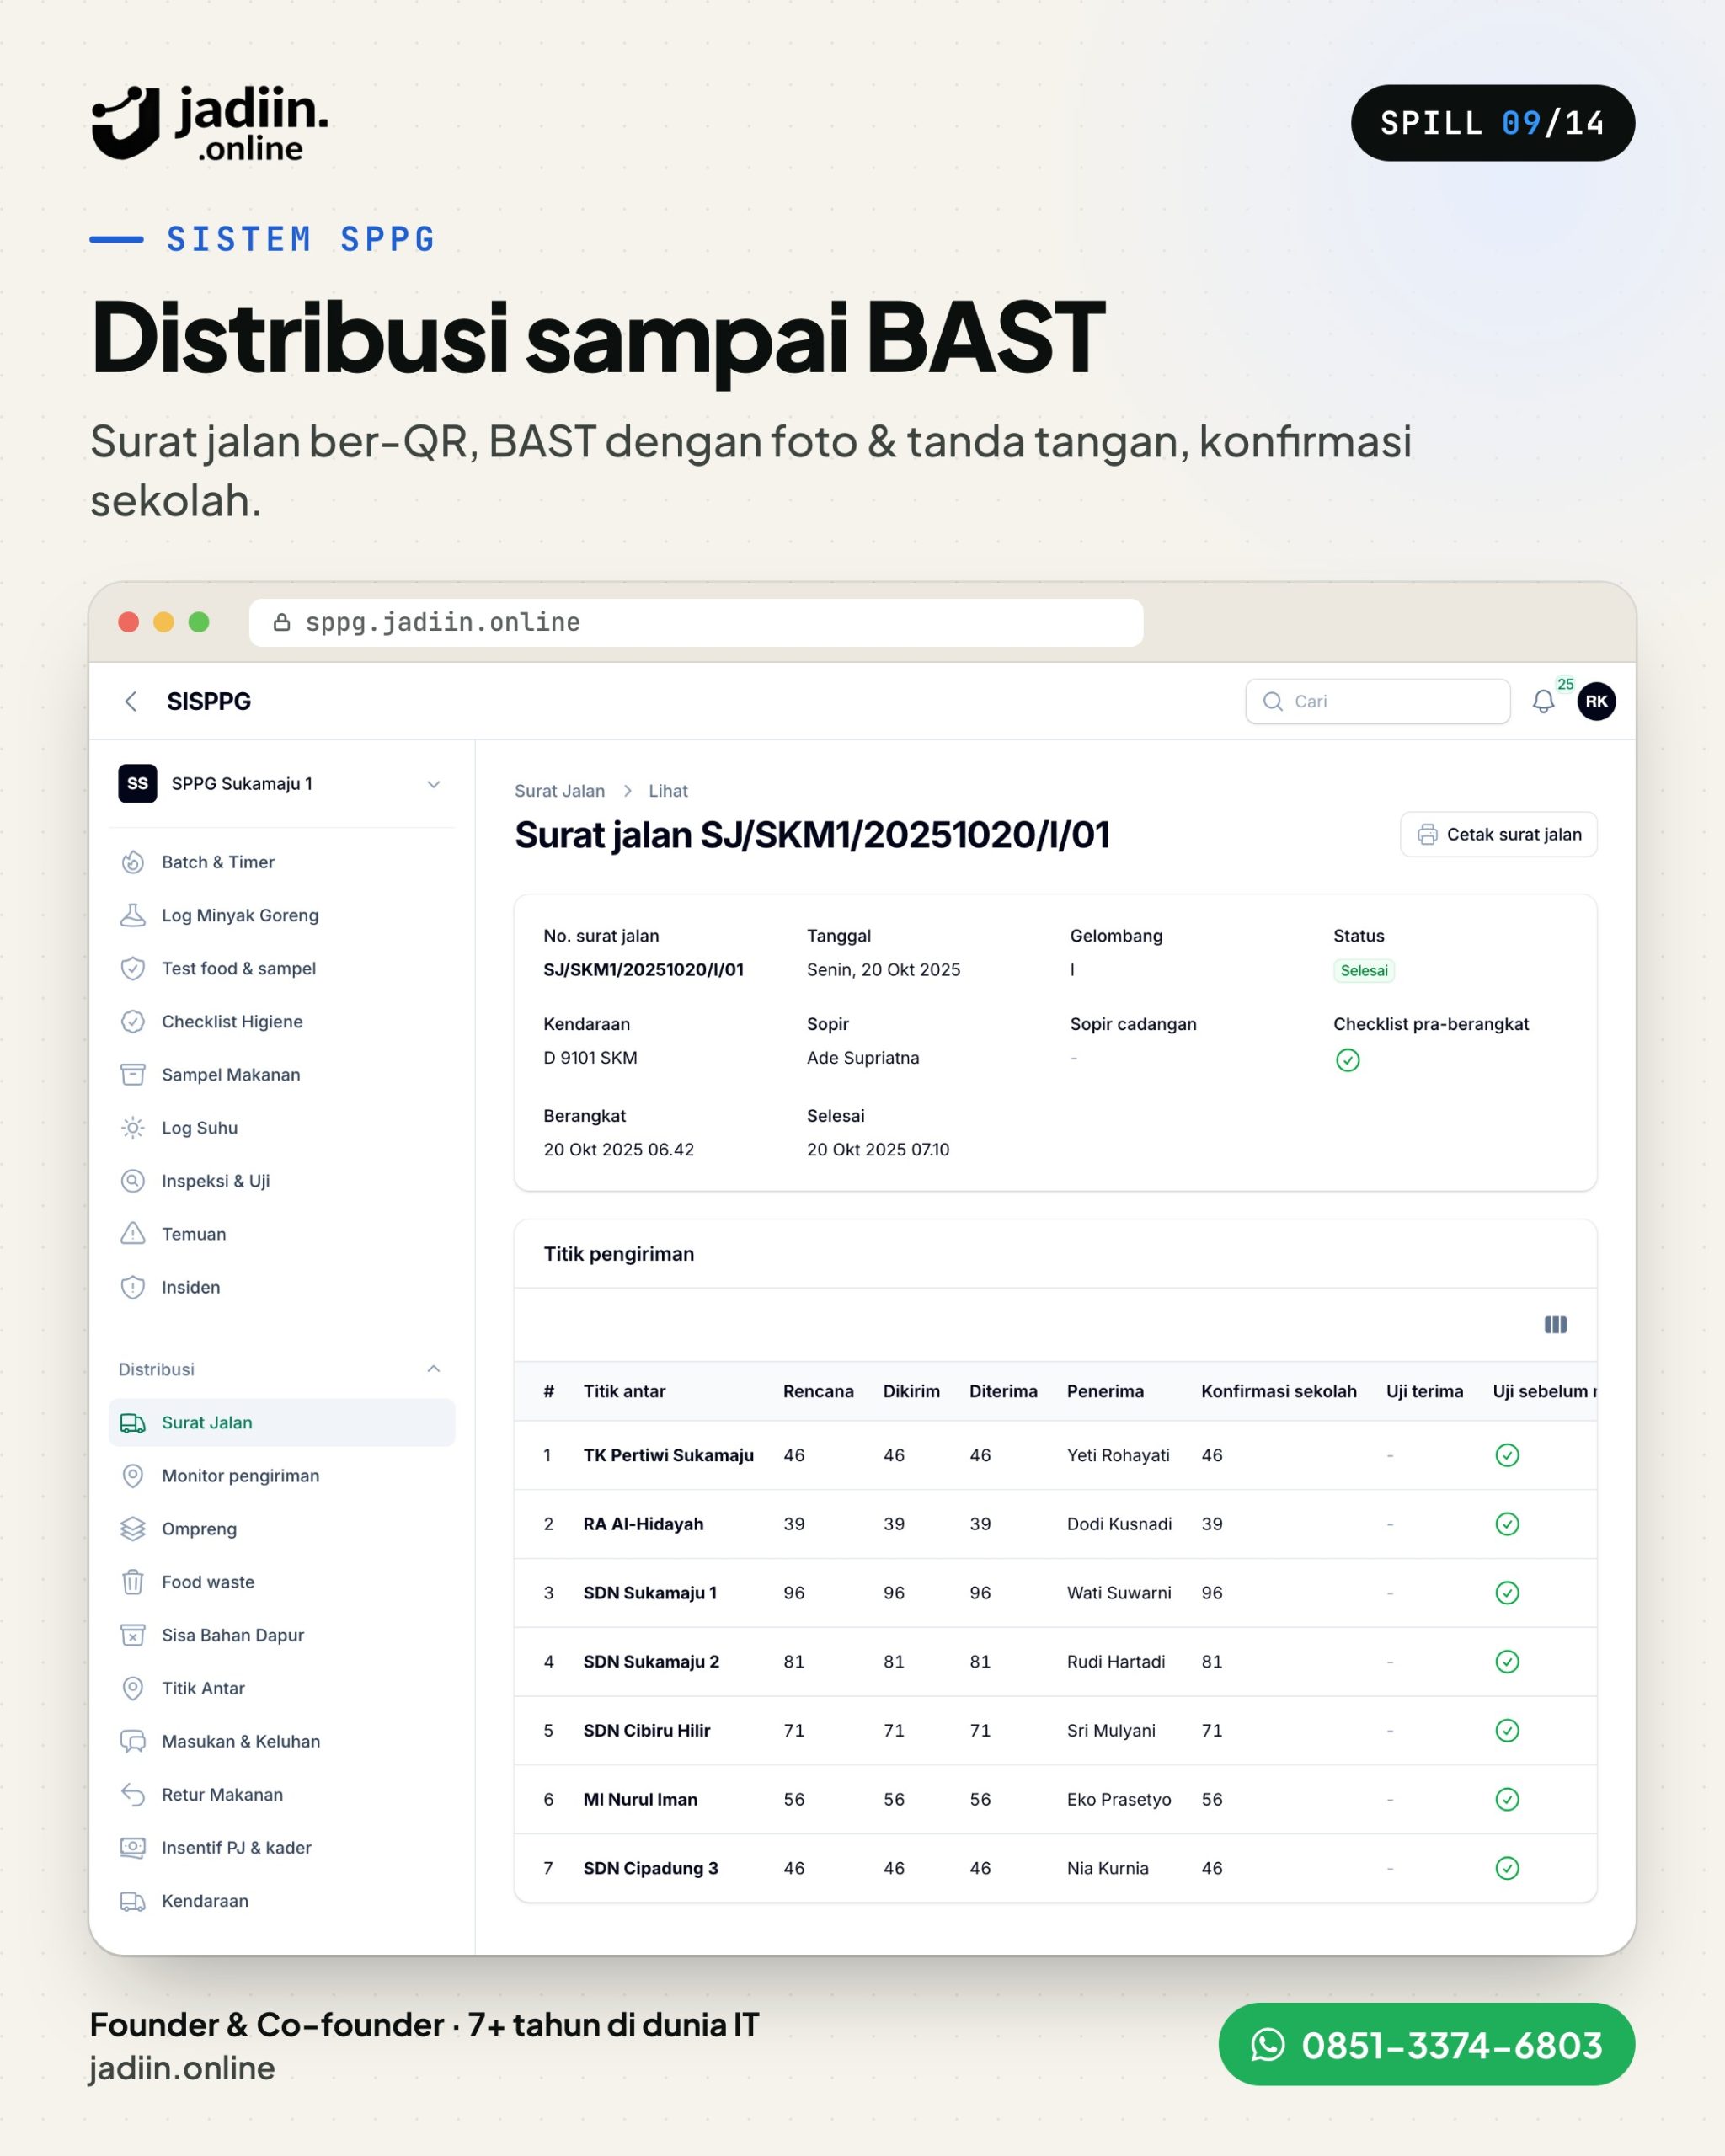Click the Selesai status badge
Image resolution: width=1725 pixels, height=2156 pixels.
tap(1363, 970)
